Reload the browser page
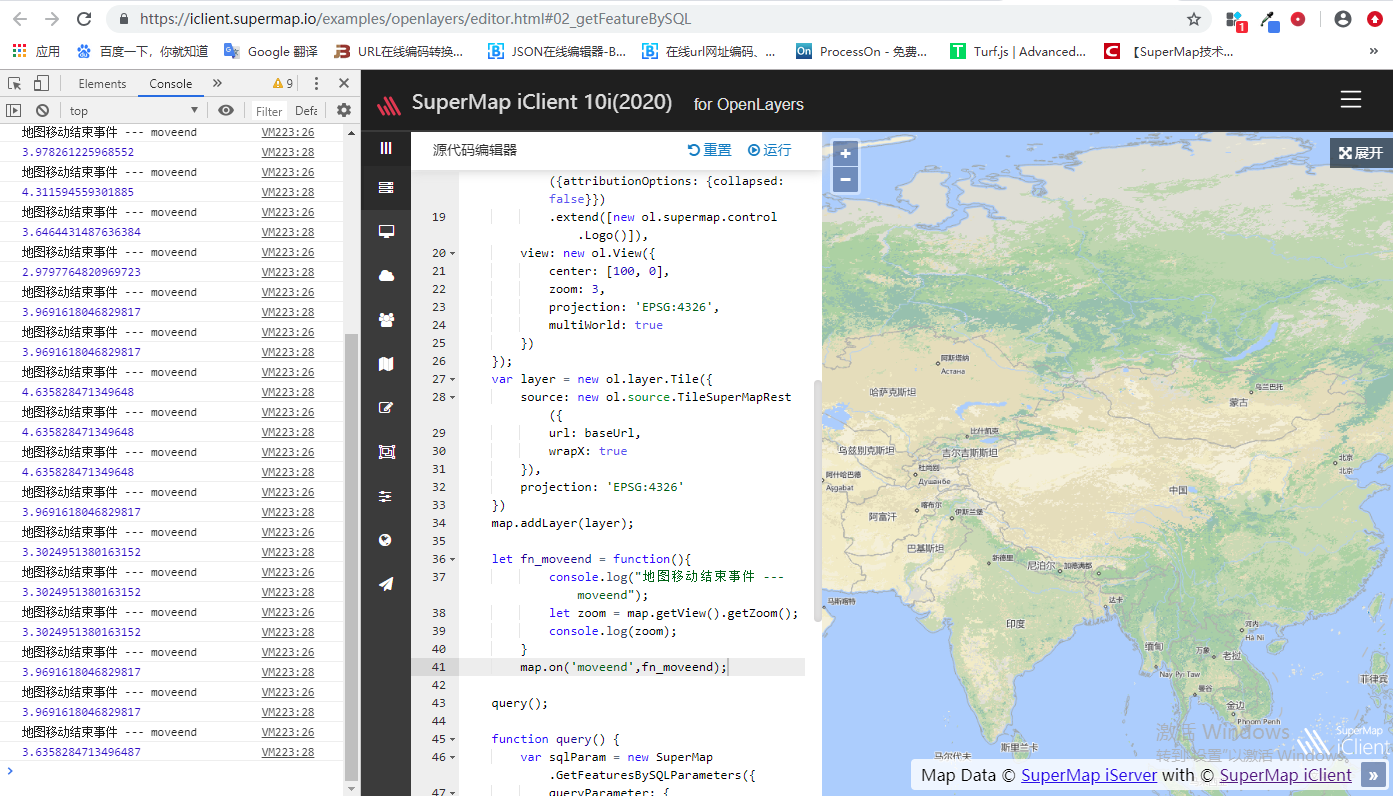1393x796 pixels. [x=84, y=19]
